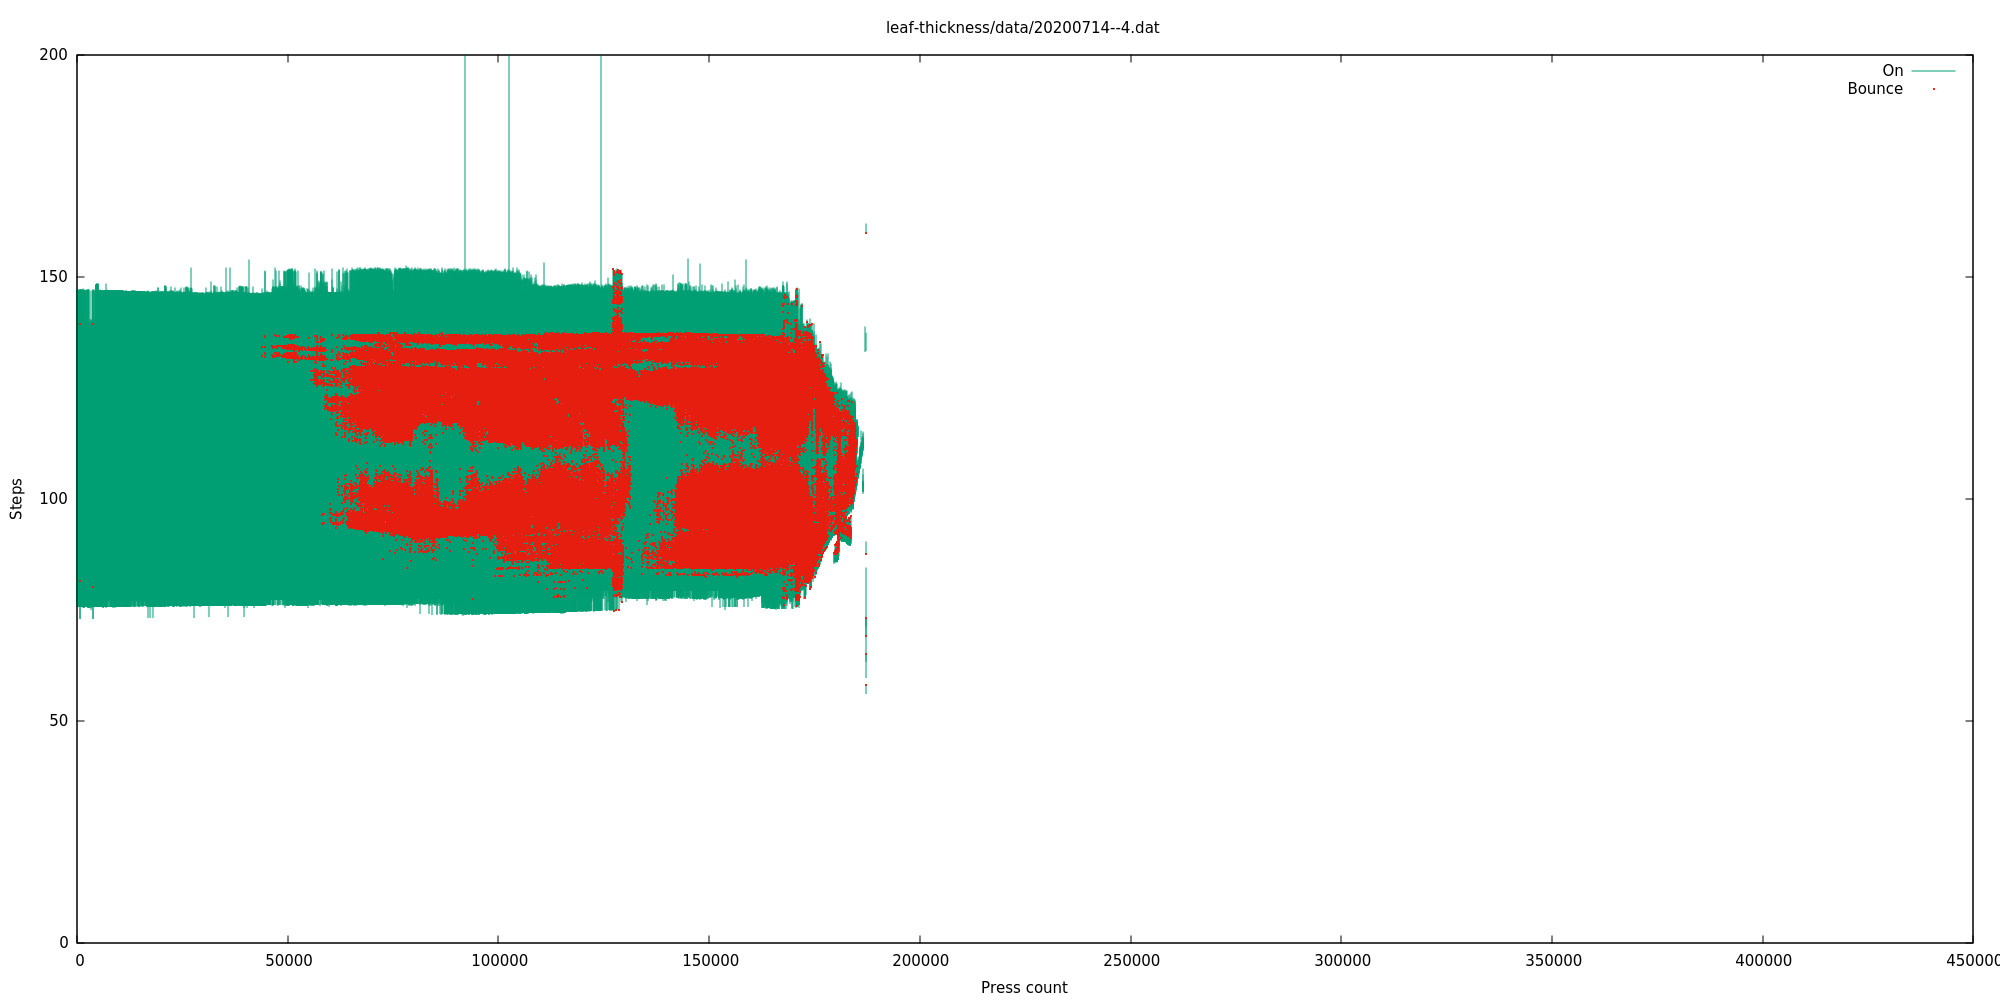Screen dimensions: 2000x1000
Task: Click the 50000 tick label on x-axis
Action: (x=288, y=961)
